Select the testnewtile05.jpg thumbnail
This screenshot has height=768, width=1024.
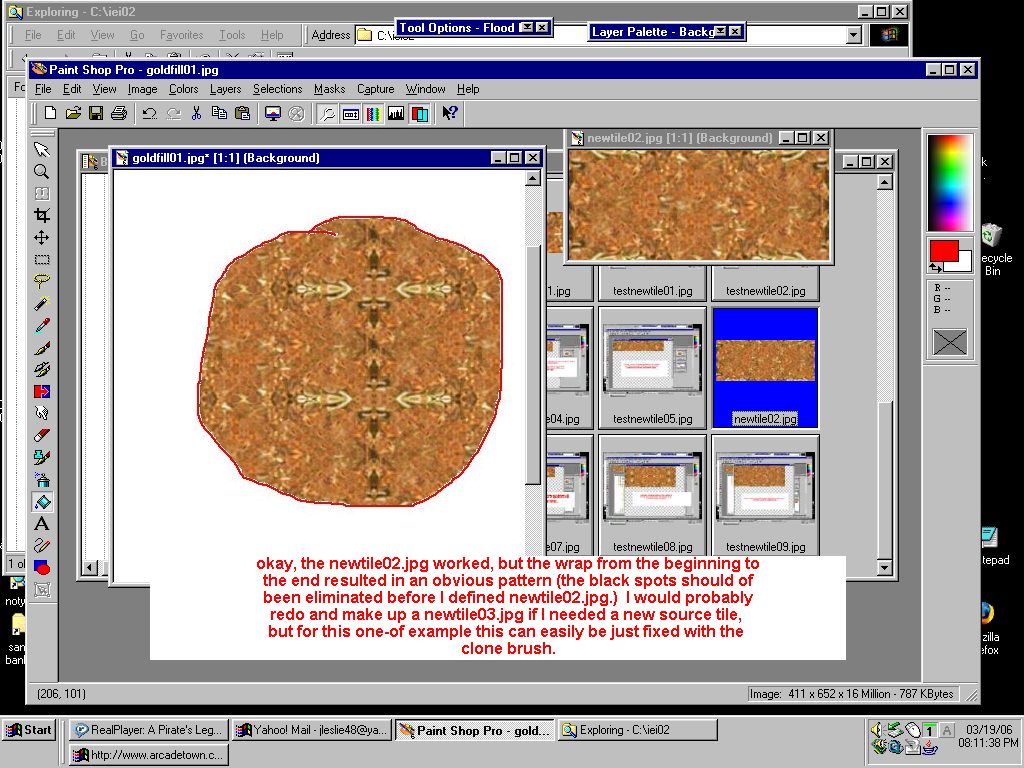(652, 368)
